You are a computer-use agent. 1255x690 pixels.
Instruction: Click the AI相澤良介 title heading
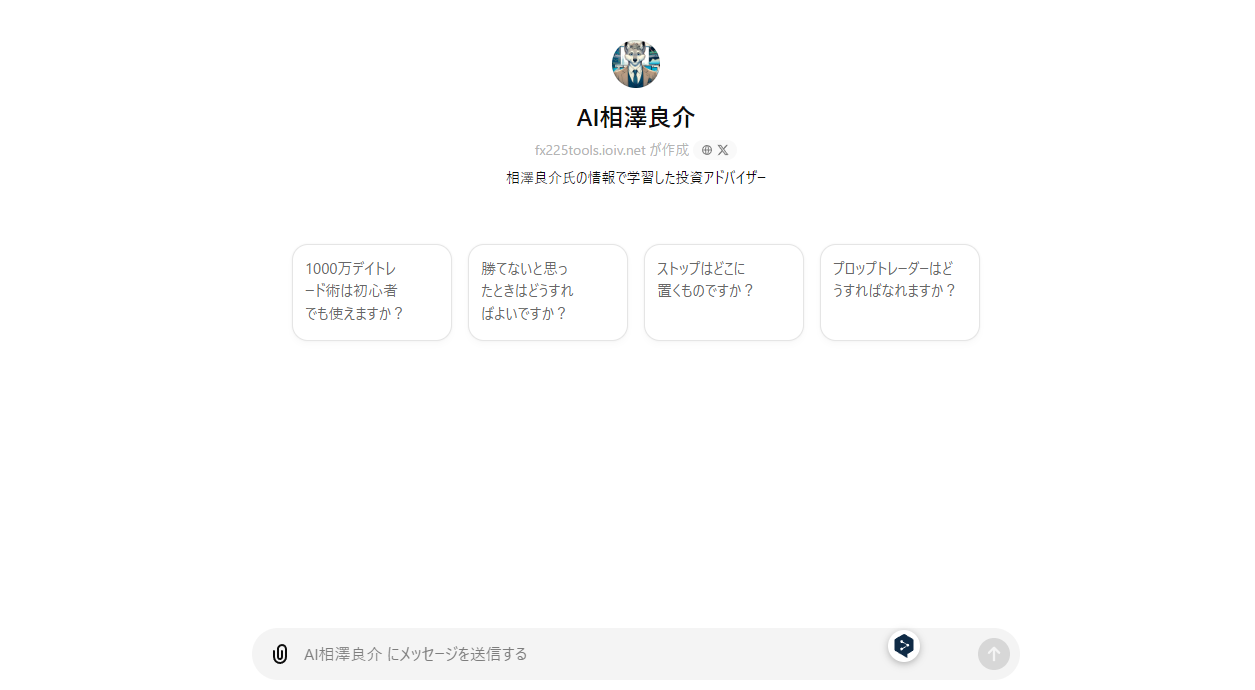point(636,117)
